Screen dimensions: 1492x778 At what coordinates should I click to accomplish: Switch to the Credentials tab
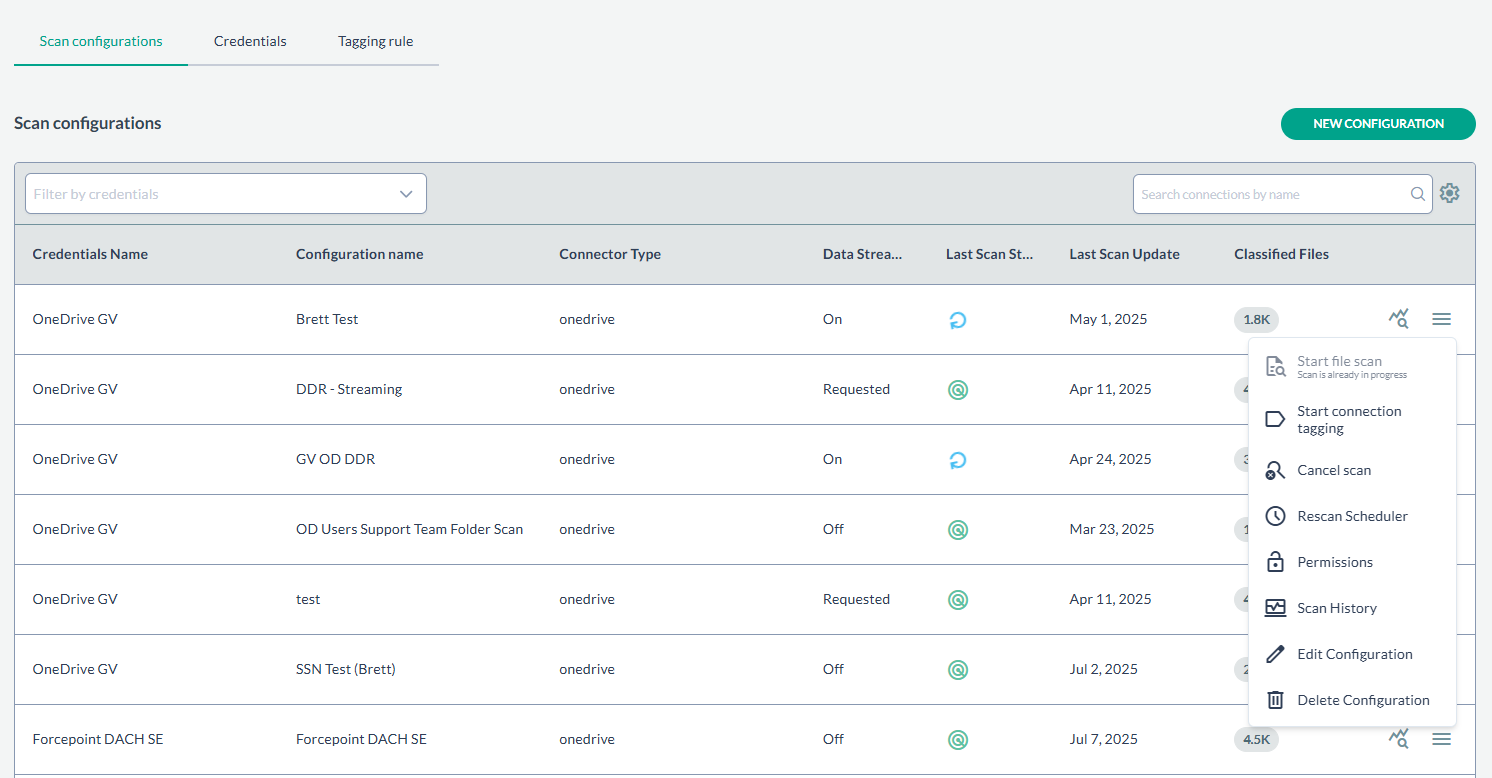click(250, 41)
